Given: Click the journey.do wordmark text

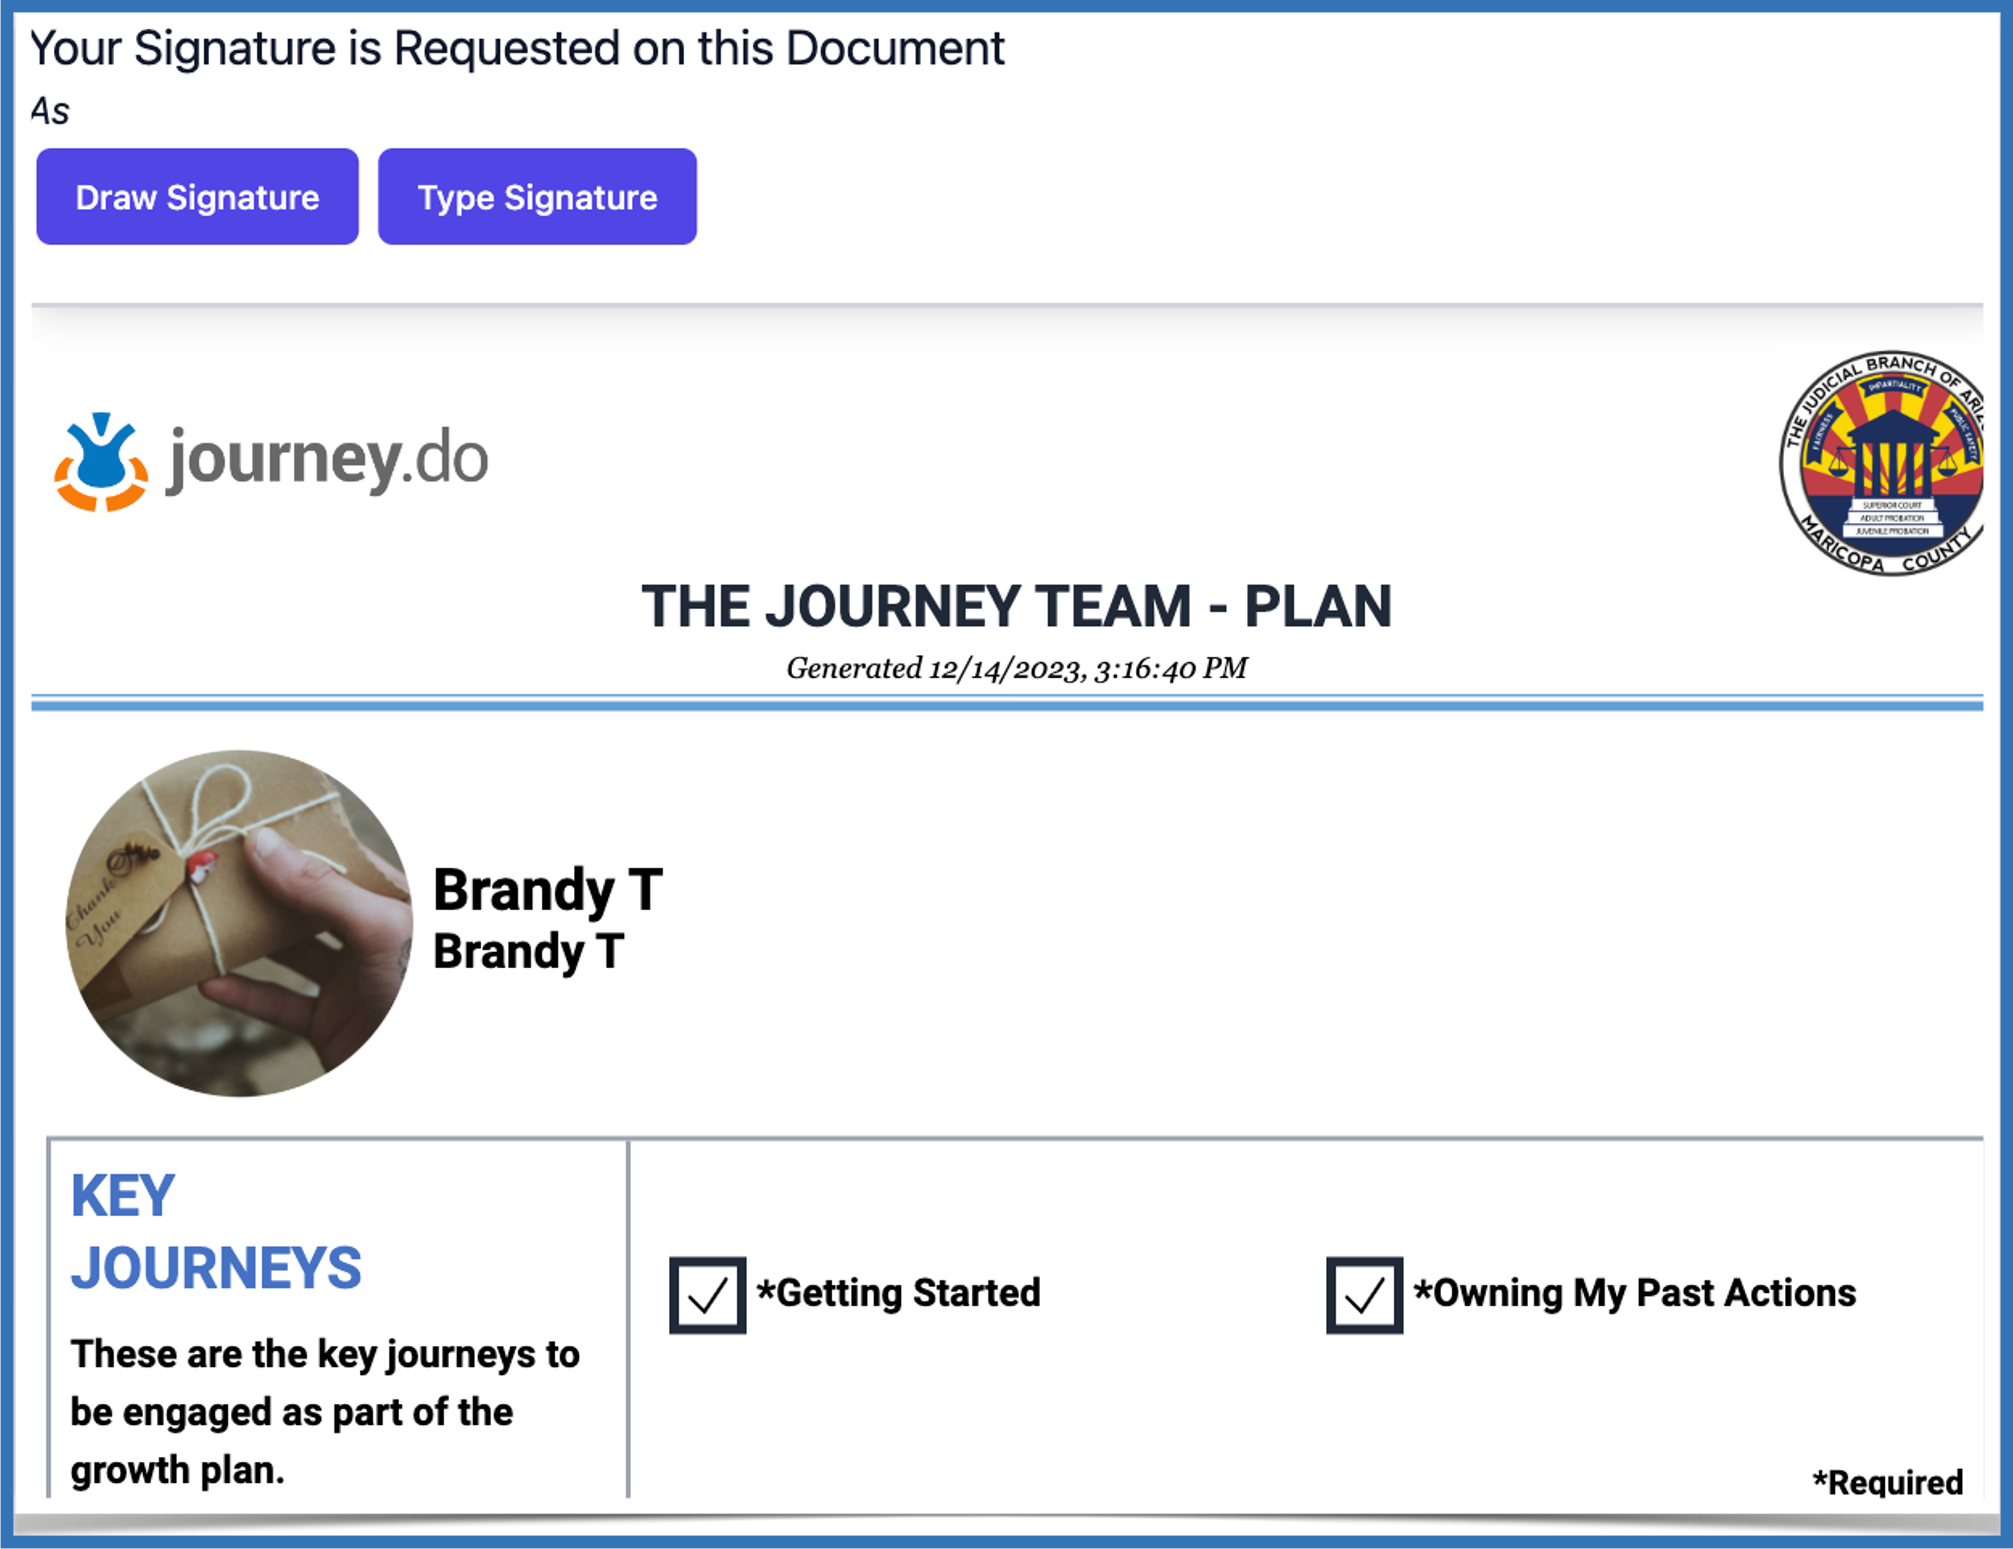Looking at the screenshot, I should (x=328, y=459).
